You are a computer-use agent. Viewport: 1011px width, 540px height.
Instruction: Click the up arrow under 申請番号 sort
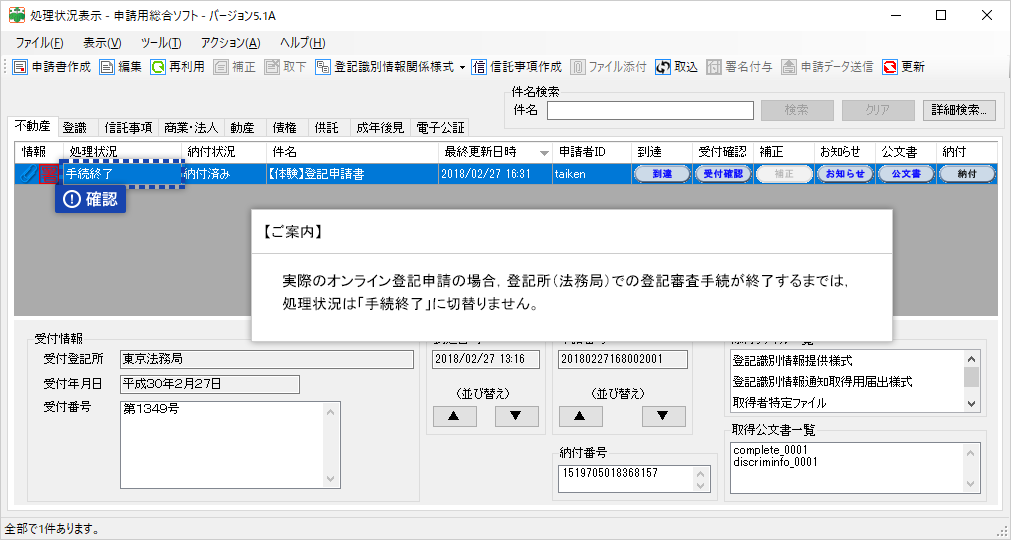coord(580,416)
